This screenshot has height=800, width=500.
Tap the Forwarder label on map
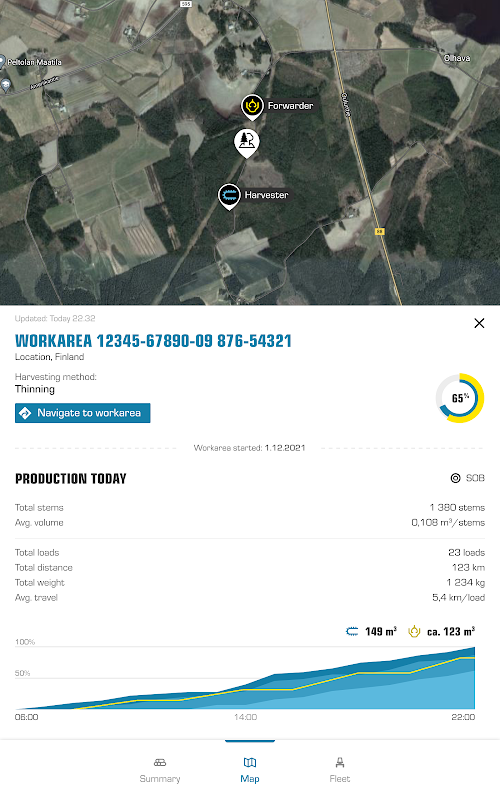290,106
